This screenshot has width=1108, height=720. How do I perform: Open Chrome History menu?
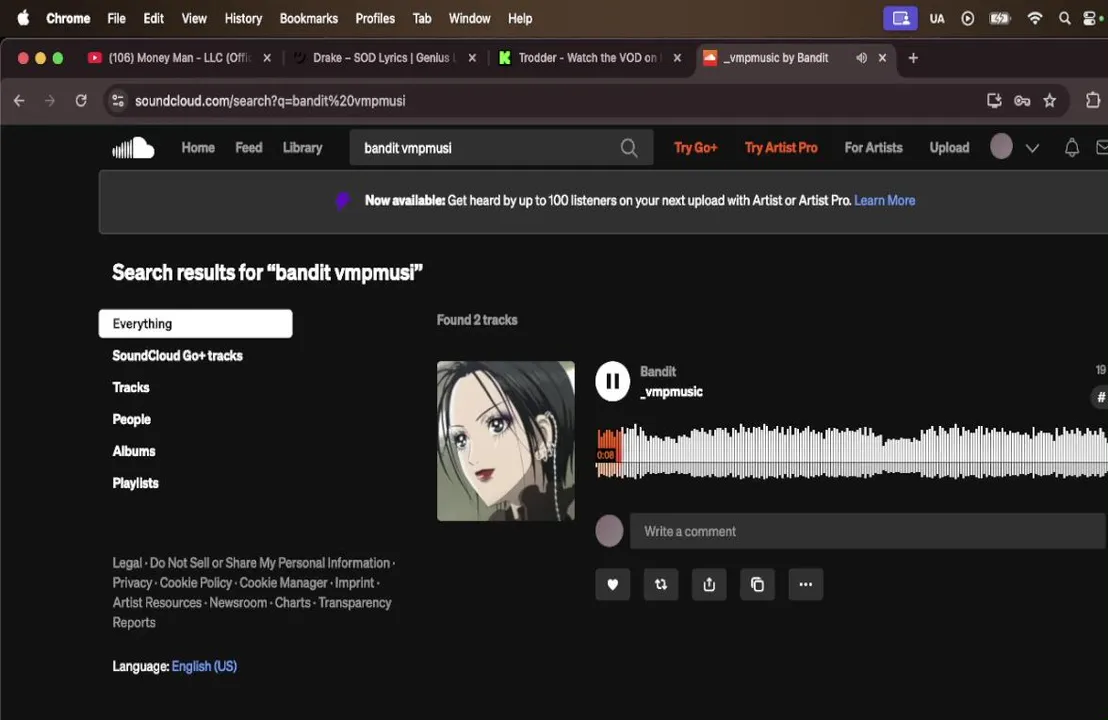[243, 18]
